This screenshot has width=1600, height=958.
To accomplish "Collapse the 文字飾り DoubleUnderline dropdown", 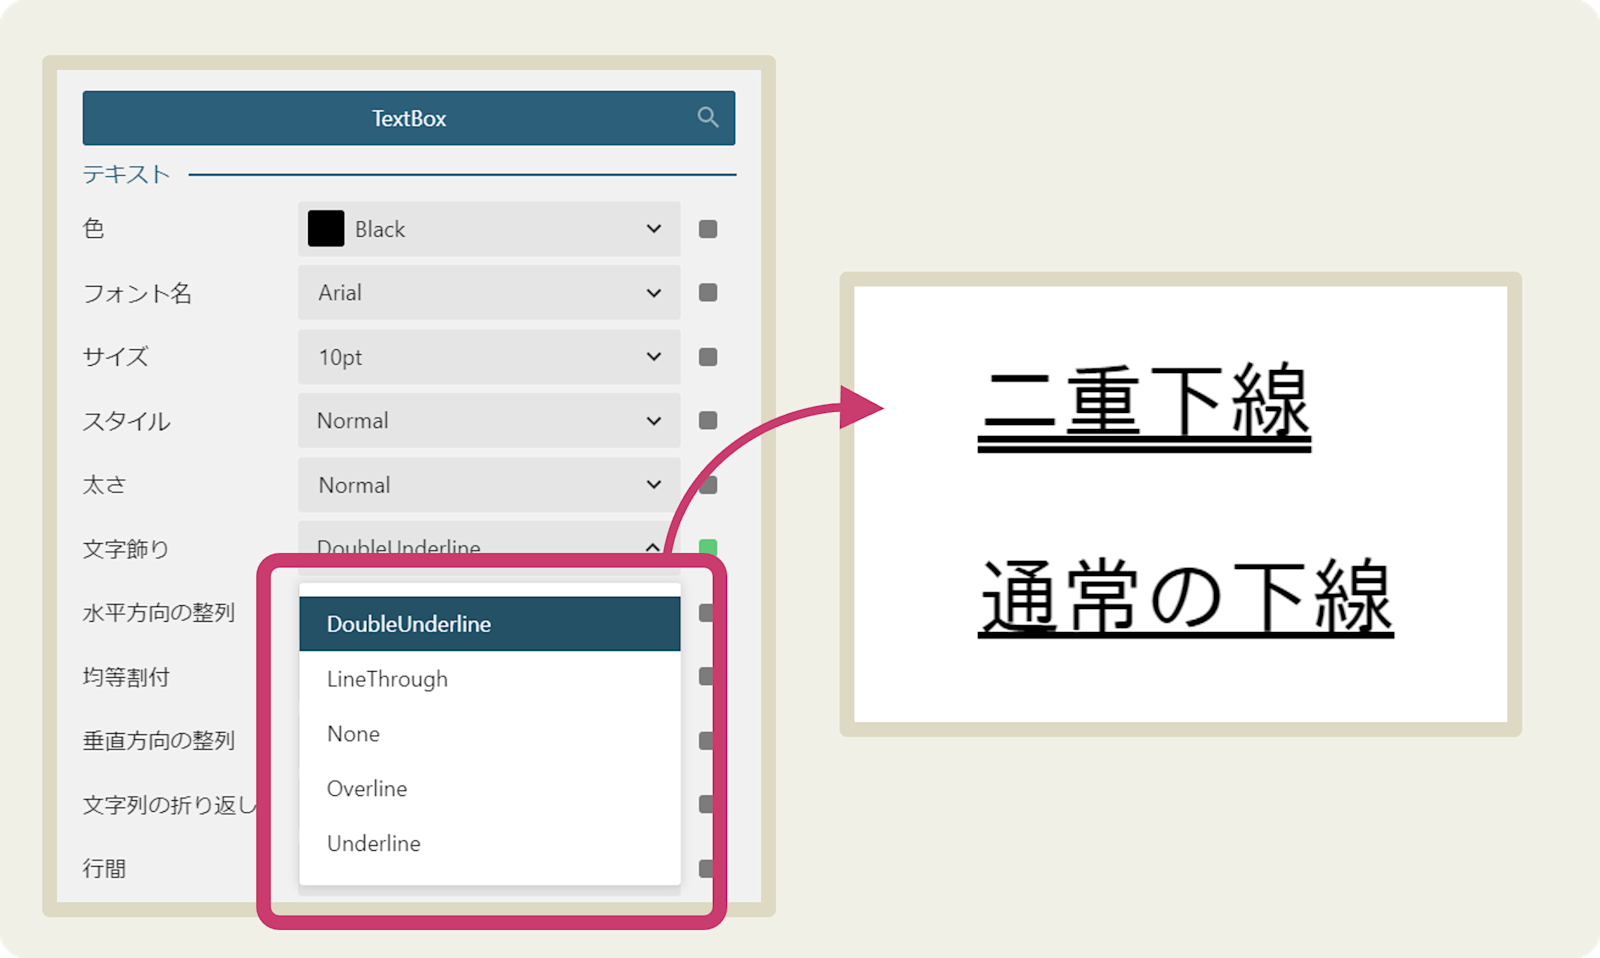I will coord(489,545).
